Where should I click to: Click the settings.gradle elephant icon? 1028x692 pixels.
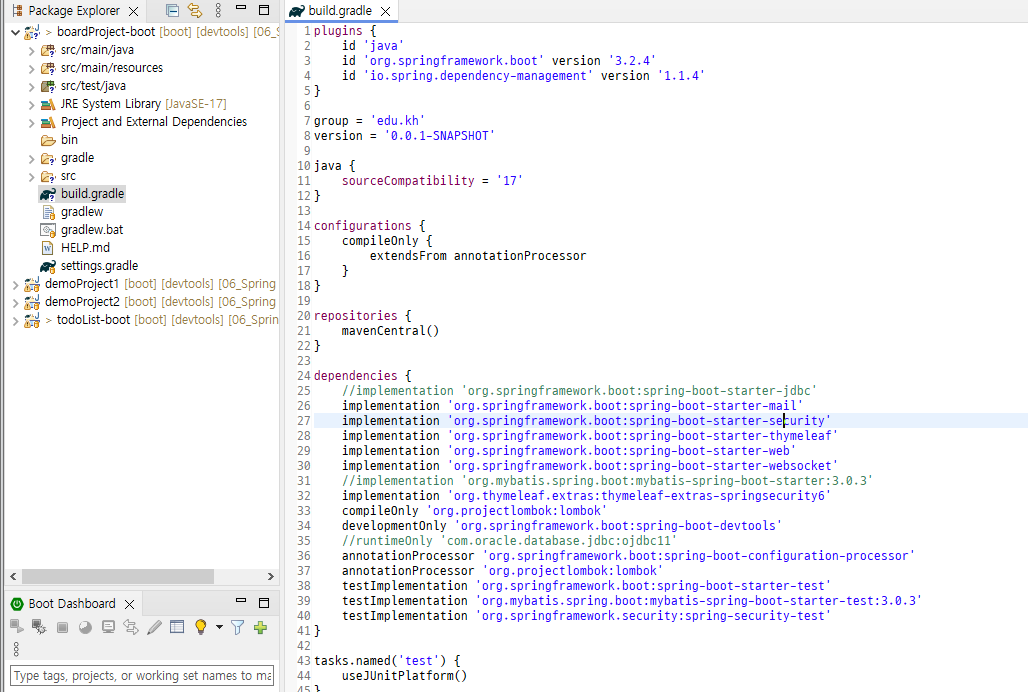coord(48,266)
